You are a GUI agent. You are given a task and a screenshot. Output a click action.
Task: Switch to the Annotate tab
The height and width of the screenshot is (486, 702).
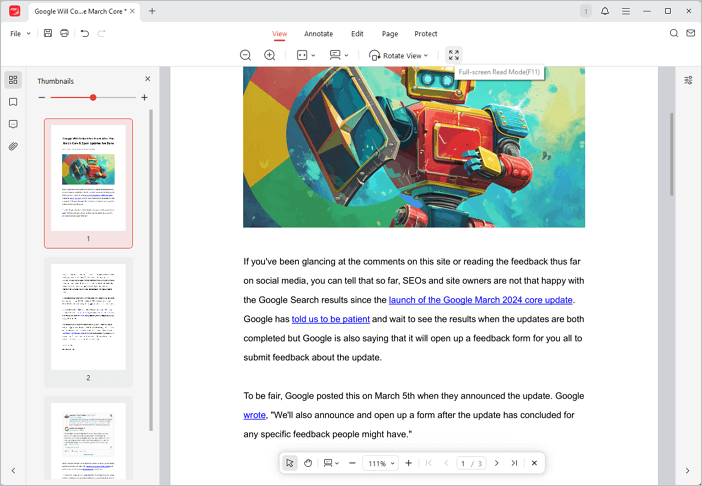click(318, 34)
